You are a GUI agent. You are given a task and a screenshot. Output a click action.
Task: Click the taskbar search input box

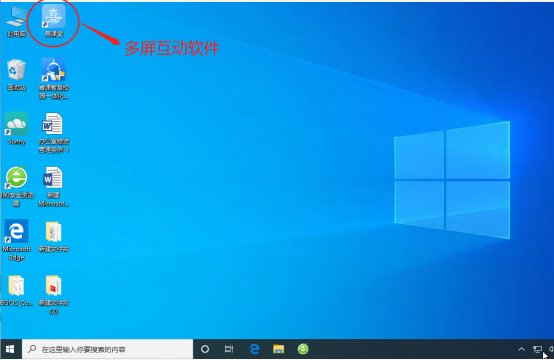[108, 349]
